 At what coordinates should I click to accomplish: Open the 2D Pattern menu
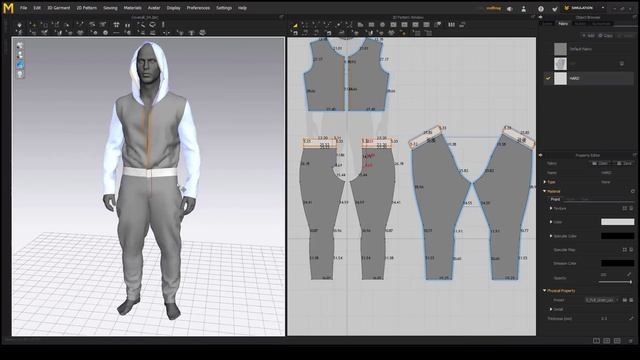87,8
